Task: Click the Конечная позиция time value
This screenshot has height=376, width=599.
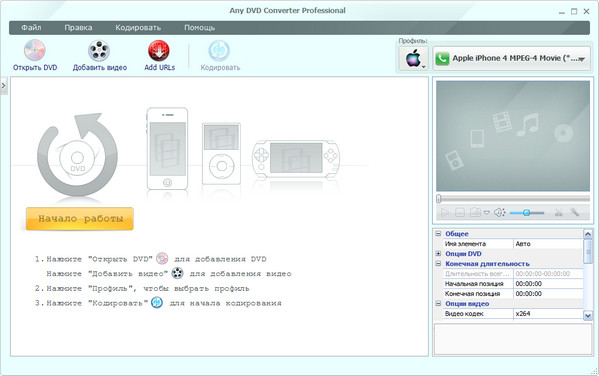Action: pos(548,293)
